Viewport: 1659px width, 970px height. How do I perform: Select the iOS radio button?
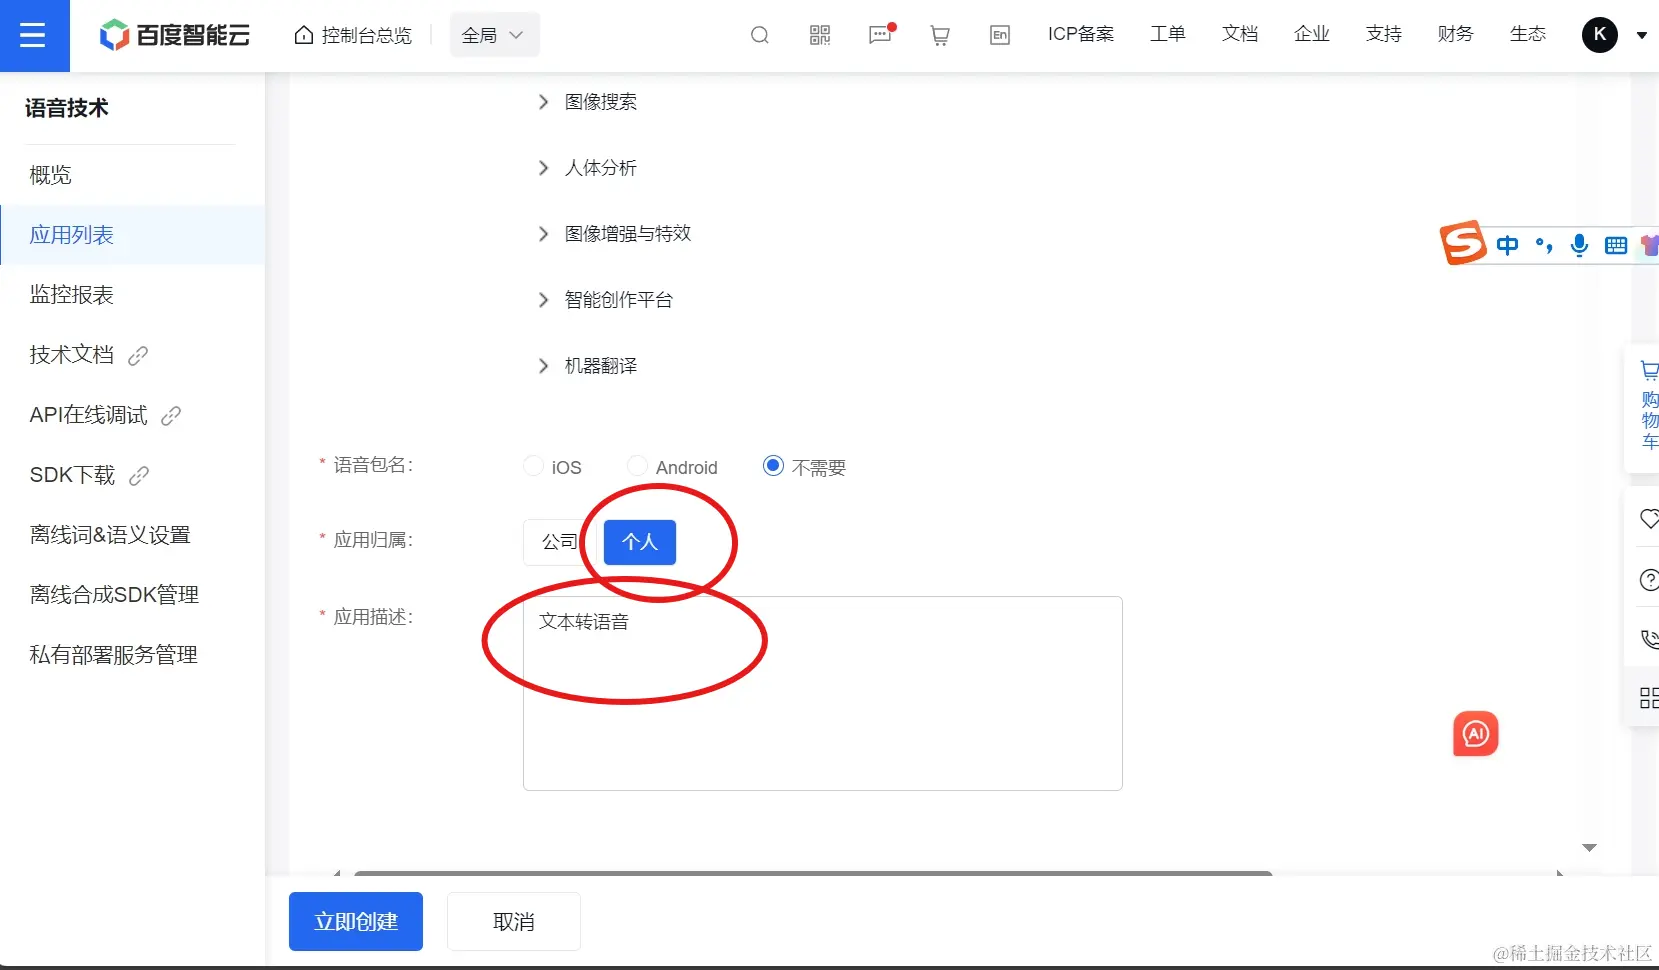(x=534, y=466)
